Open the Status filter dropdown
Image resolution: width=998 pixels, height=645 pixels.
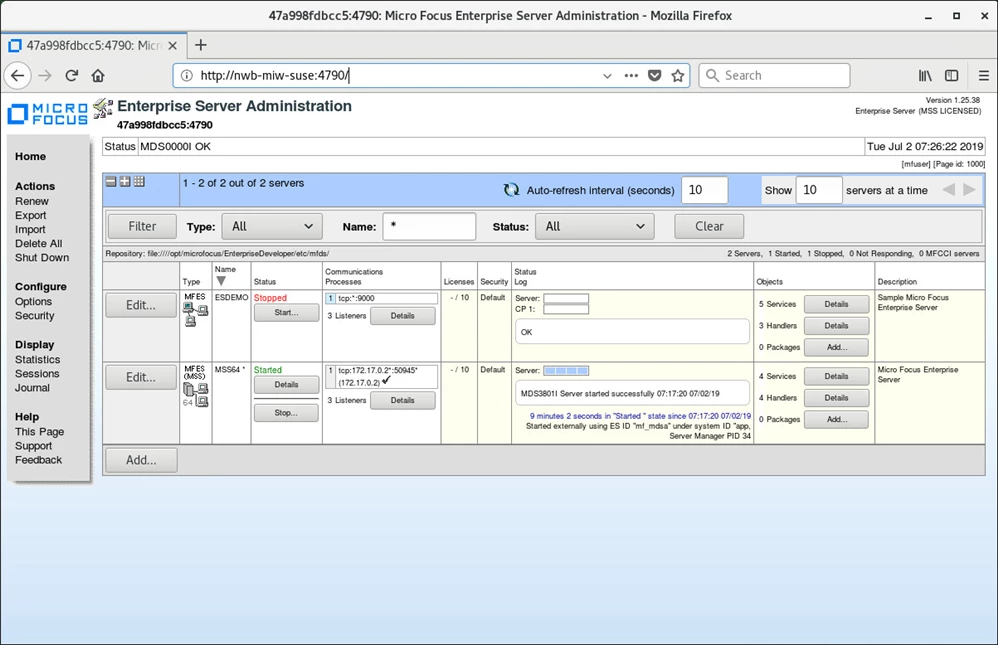pos(594,226)
